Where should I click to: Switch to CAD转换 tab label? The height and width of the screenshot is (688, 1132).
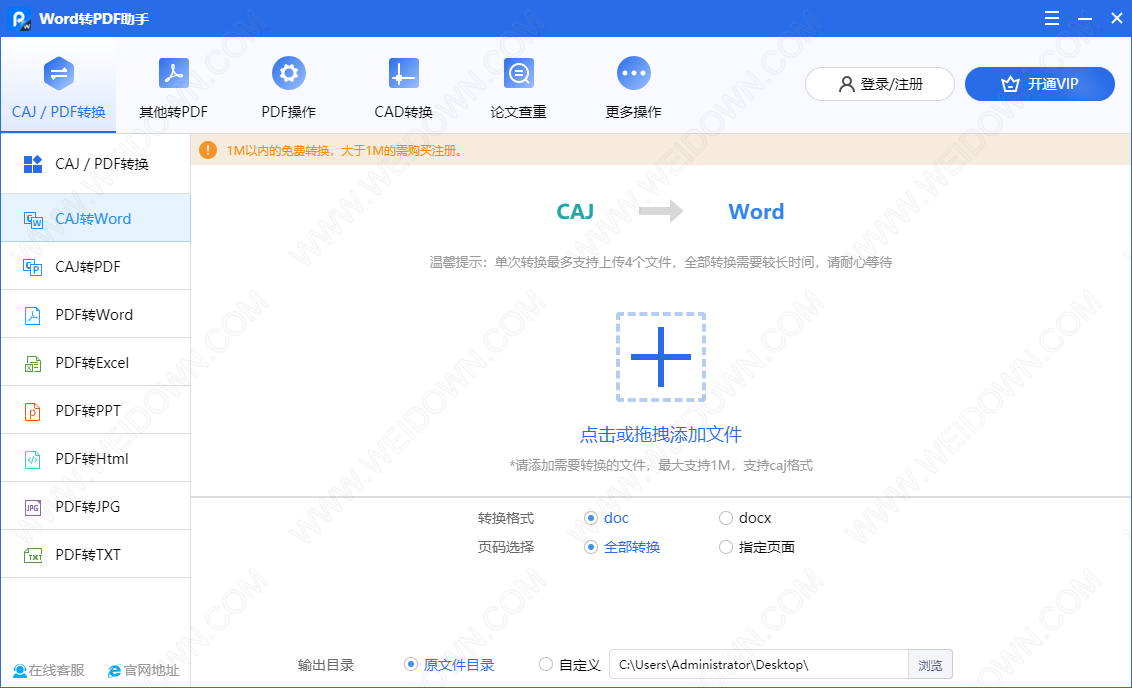(404, 112)
